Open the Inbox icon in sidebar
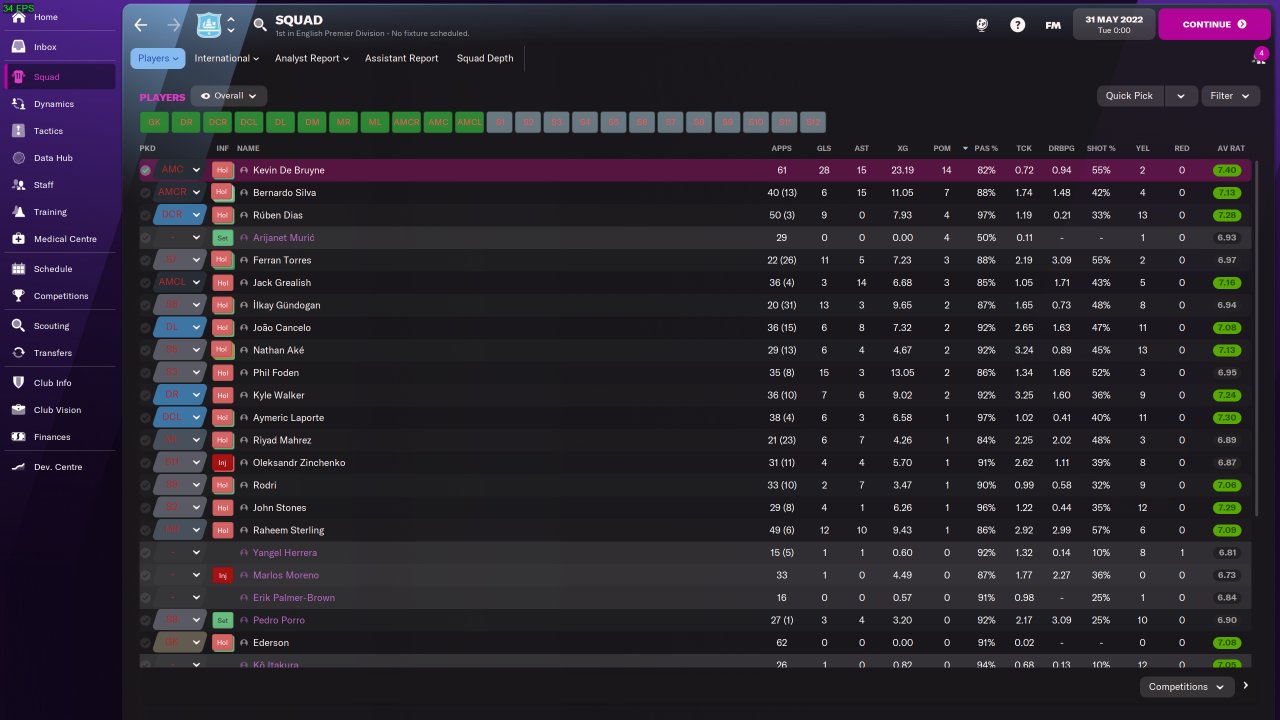The width and height of the screenshot is (1280, 720). [x=19, y=47]
